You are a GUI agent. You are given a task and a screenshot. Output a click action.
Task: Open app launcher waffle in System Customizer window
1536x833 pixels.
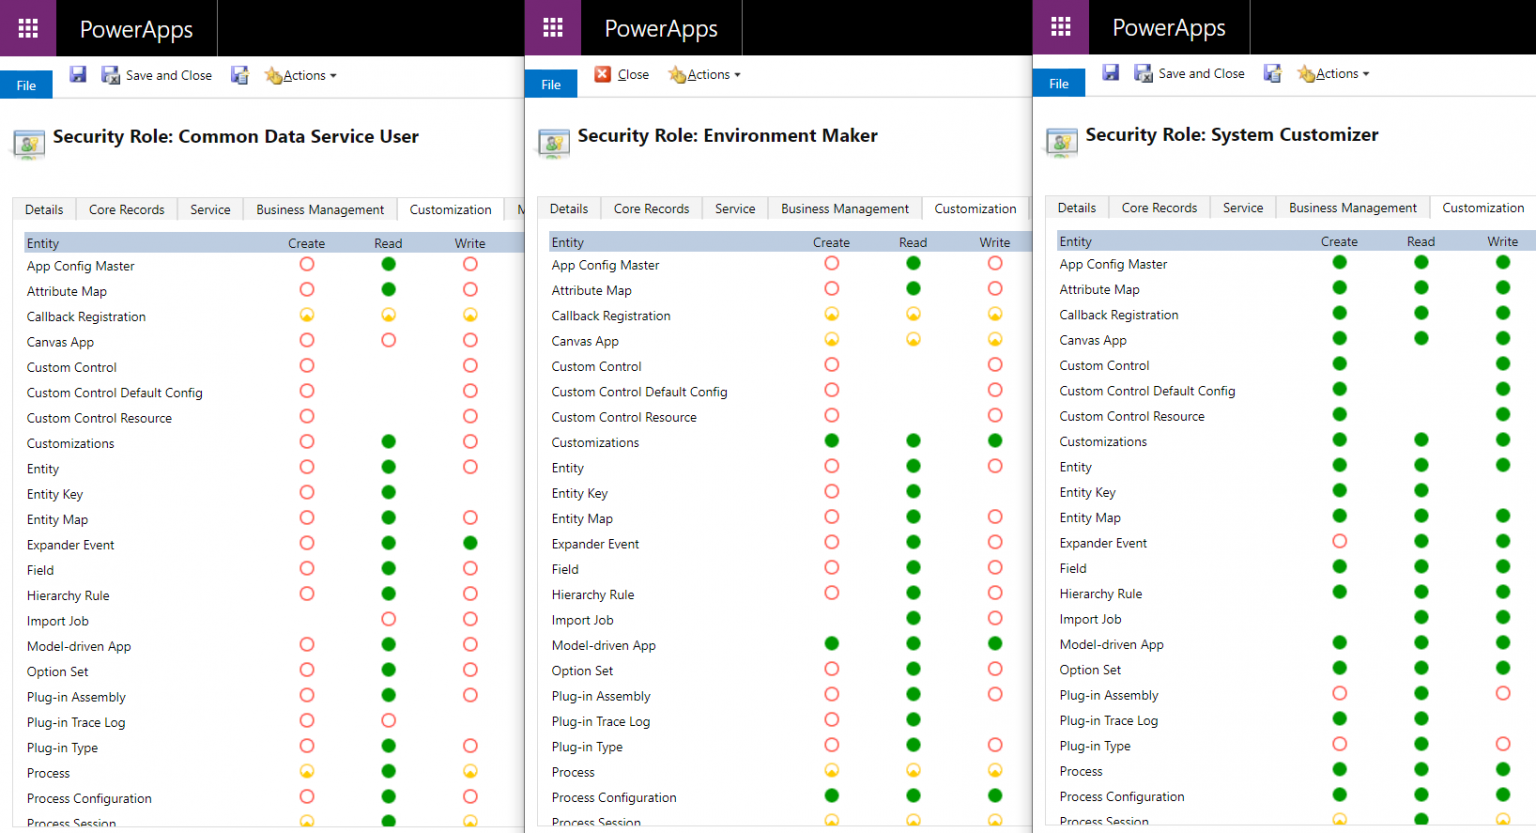[1061, 27]
